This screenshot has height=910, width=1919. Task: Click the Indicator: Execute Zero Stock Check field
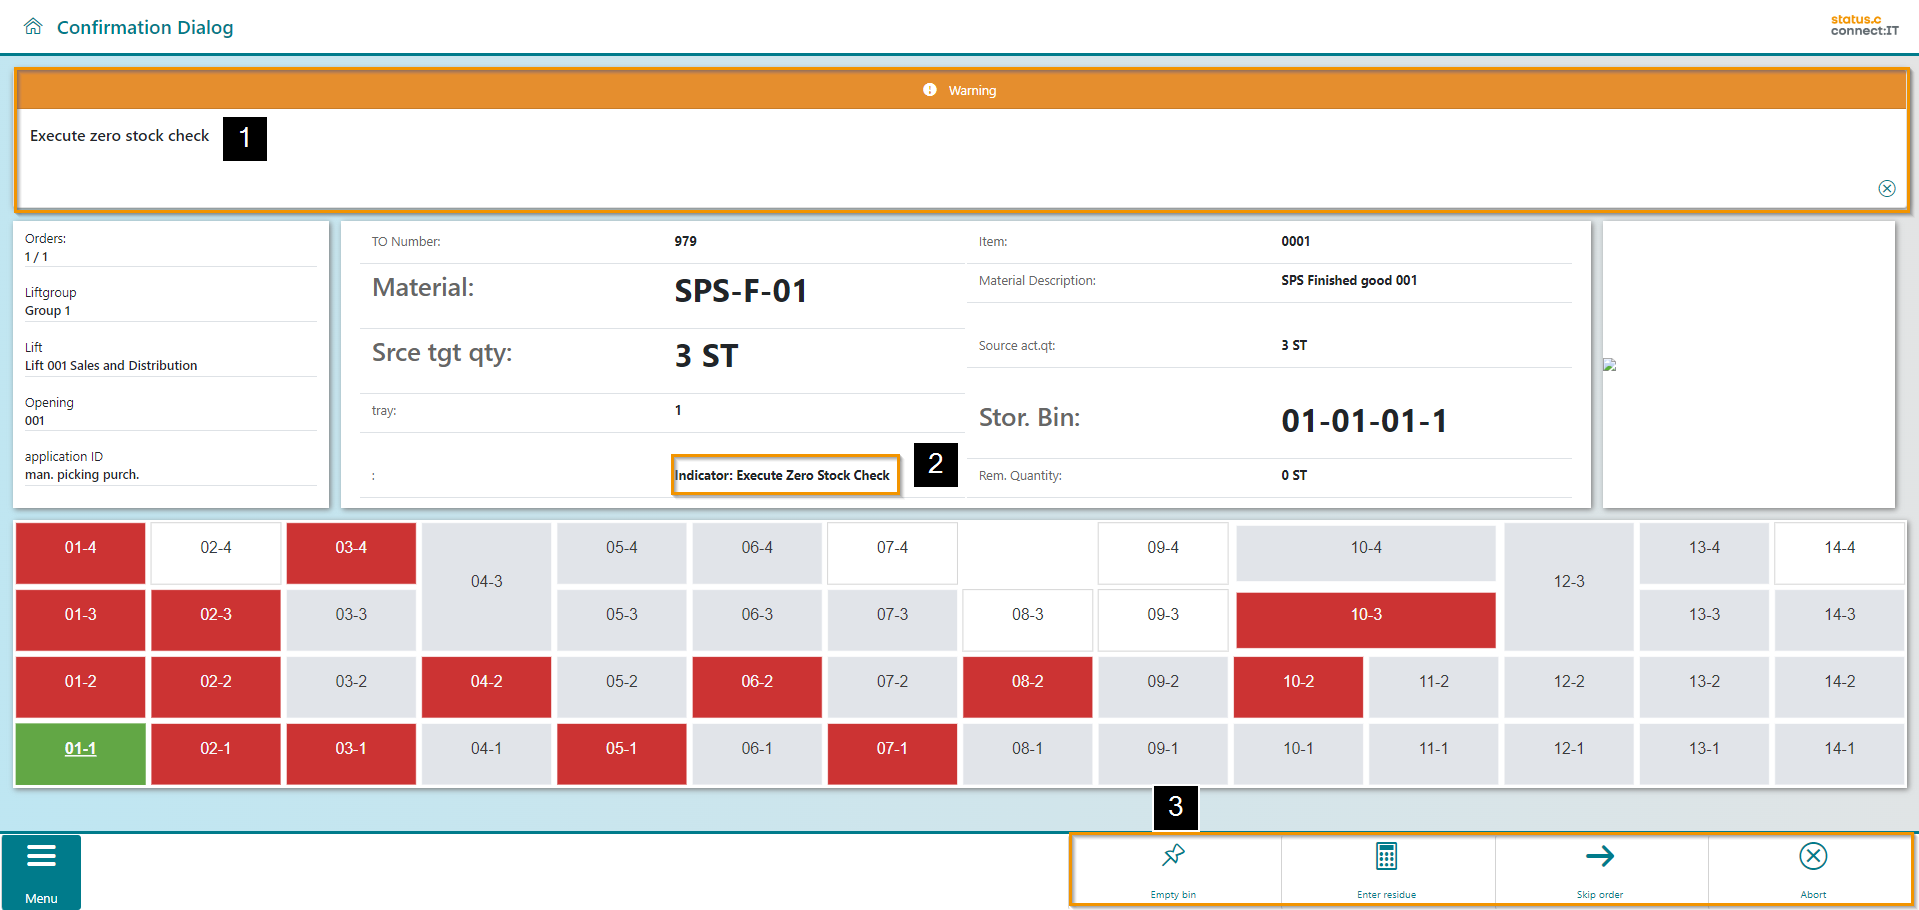coord(782,476)
